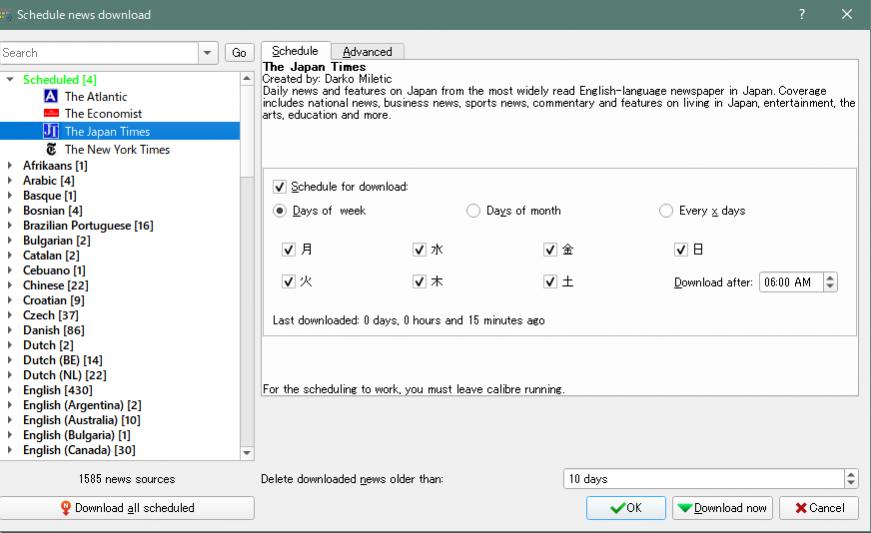871x533 pixels.
Task: Select Days of month radio button
Action: 473,211
